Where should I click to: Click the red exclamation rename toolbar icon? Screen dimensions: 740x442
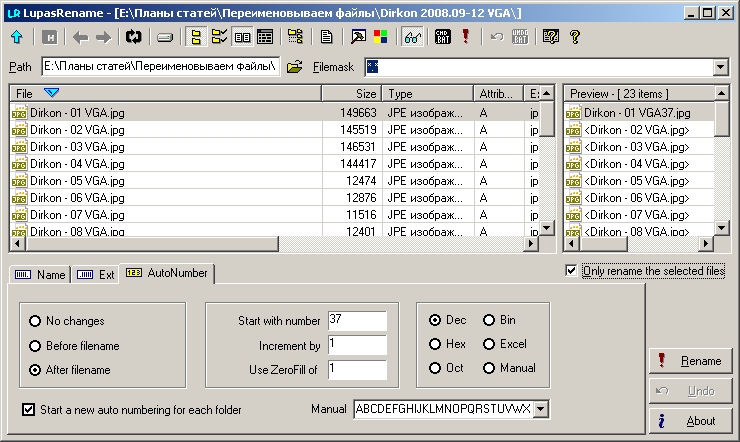(x=466, y=37)
